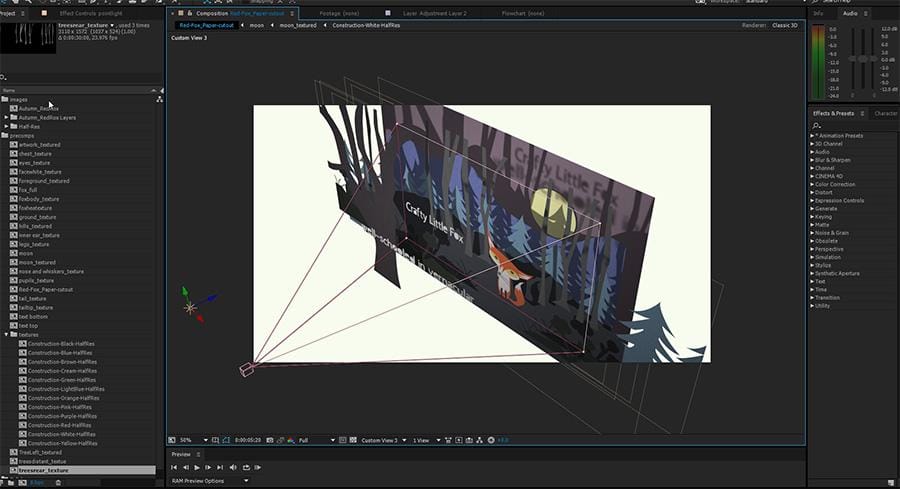Click the Project flowchart view icon
900x489 pixels.
tap(160, 99)
